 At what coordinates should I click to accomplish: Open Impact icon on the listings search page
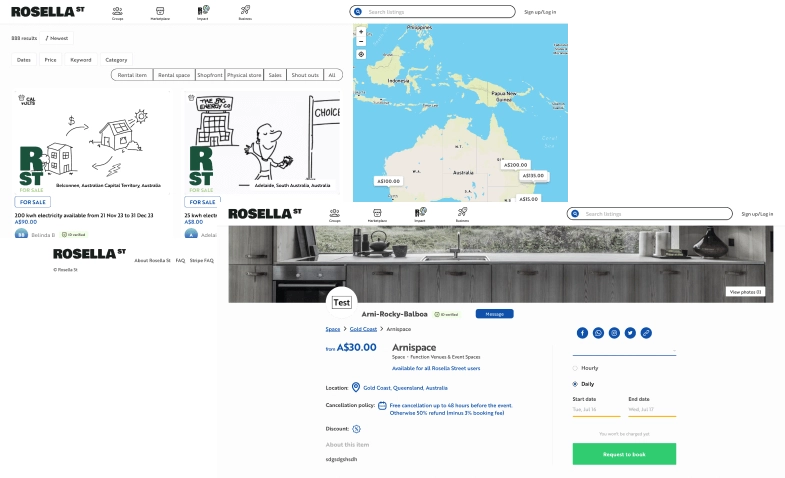click(x=203, y=11)
